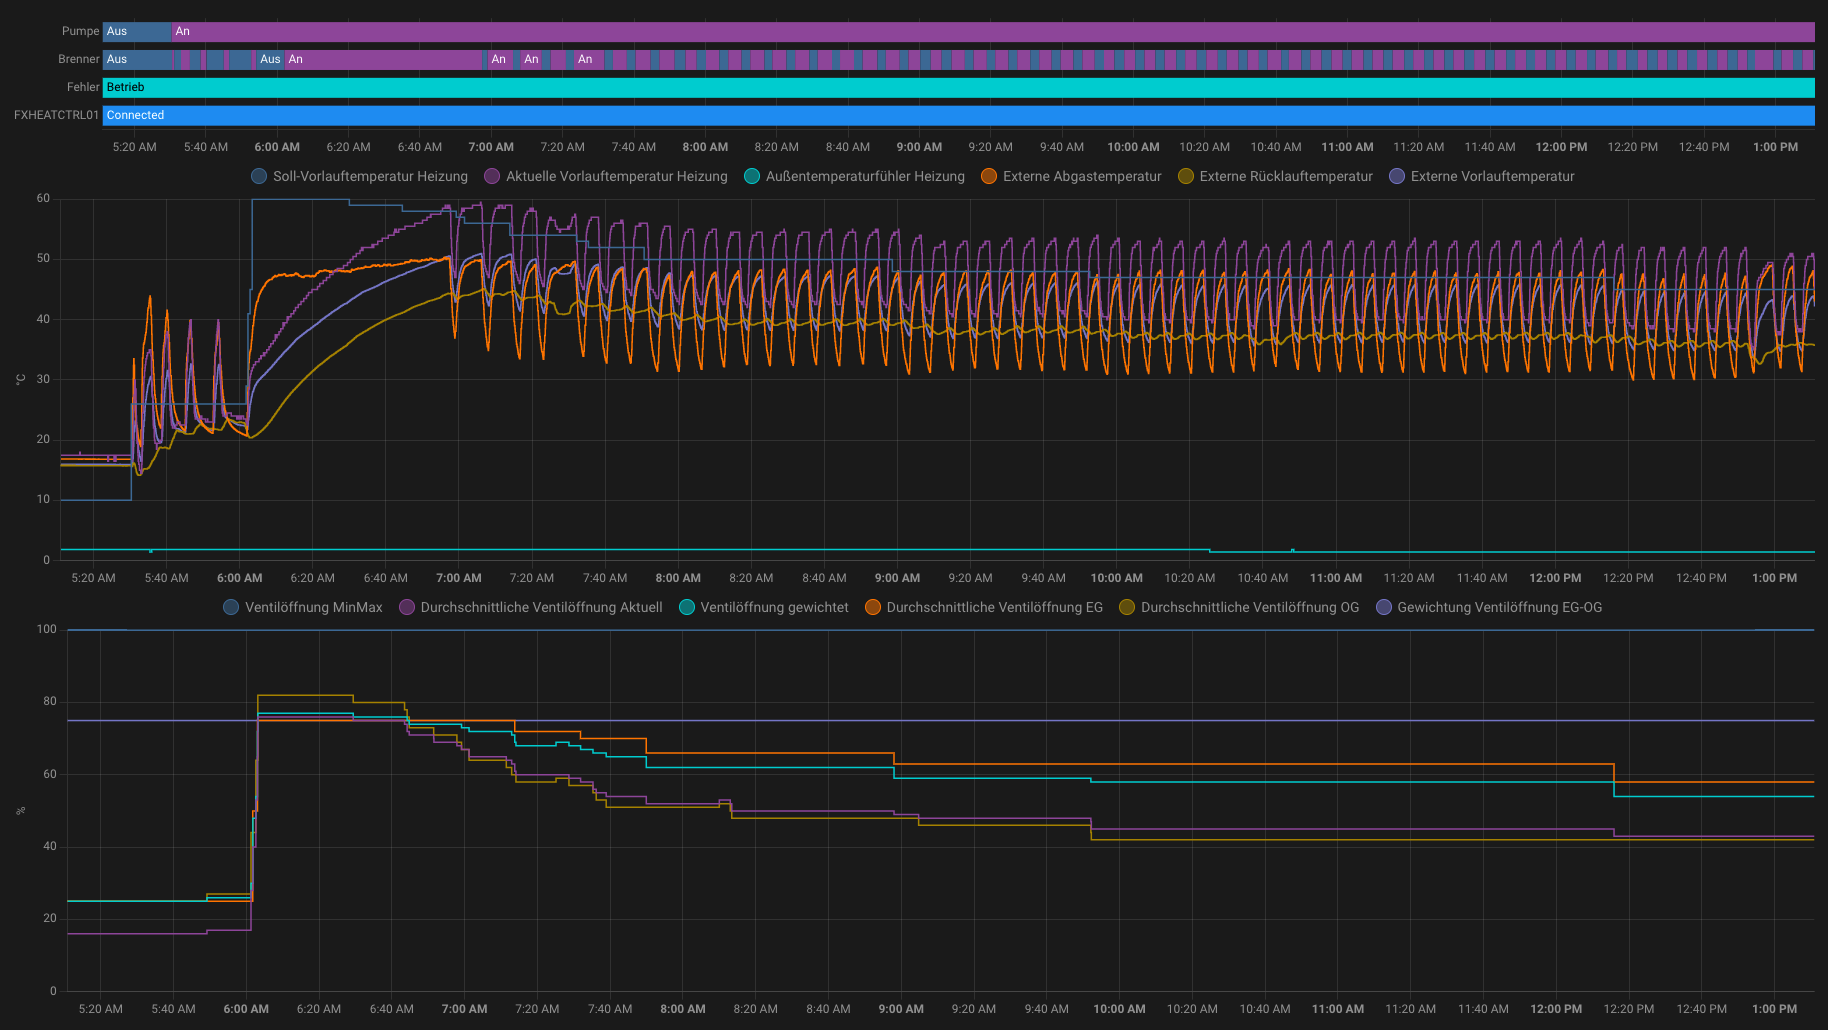Screen dimensions: 1828x1030
Task: Toggle Durchschnittliche Ventilöffnung OG series visibility
Action: point(1249,607)
